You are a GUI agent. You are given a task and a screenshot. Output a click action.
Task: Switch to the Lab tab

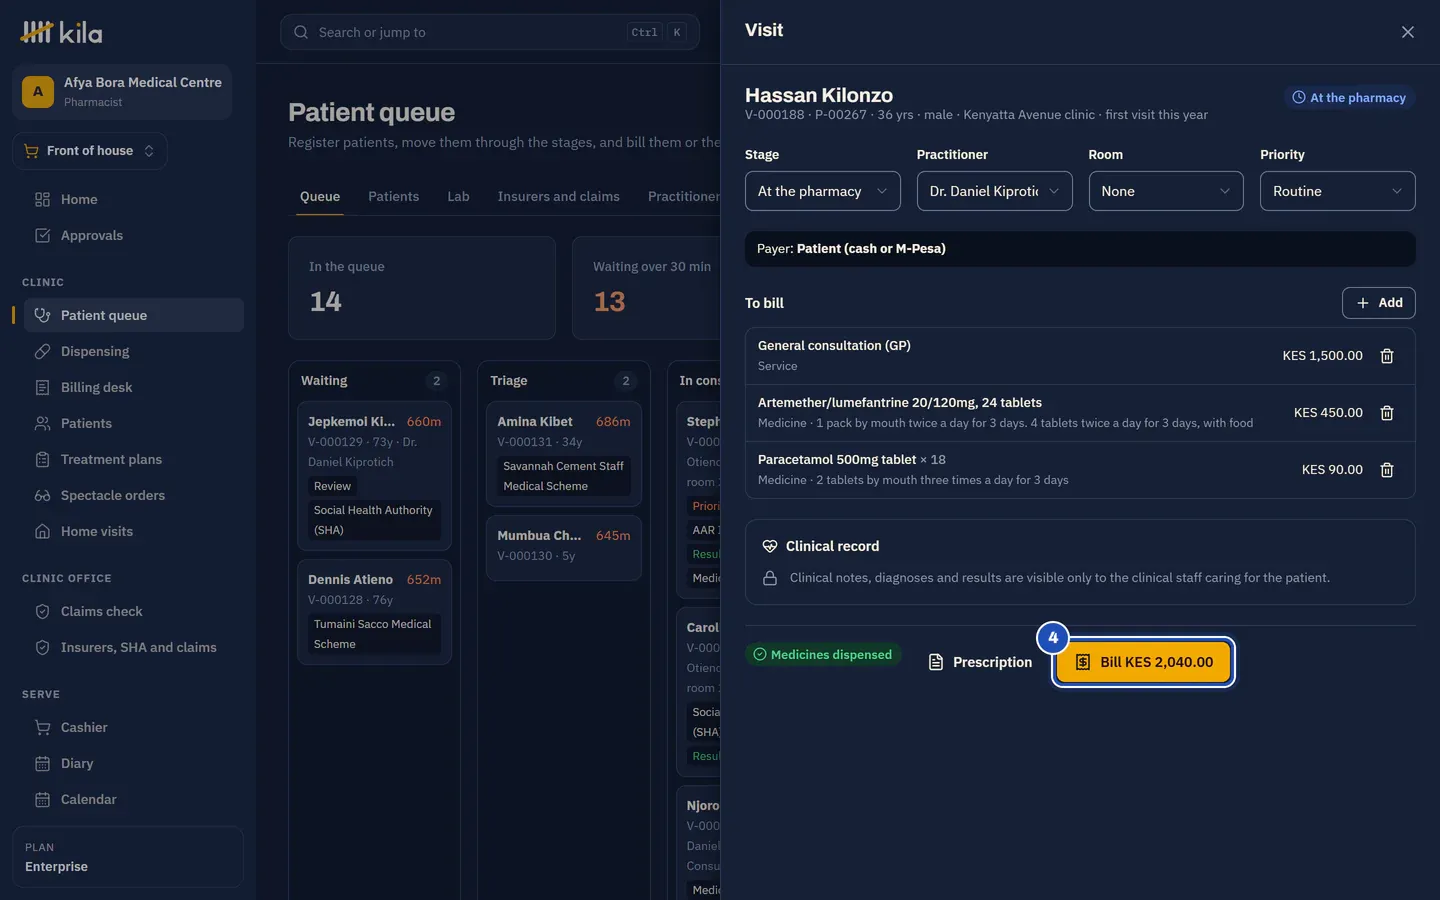pos(458,197)
